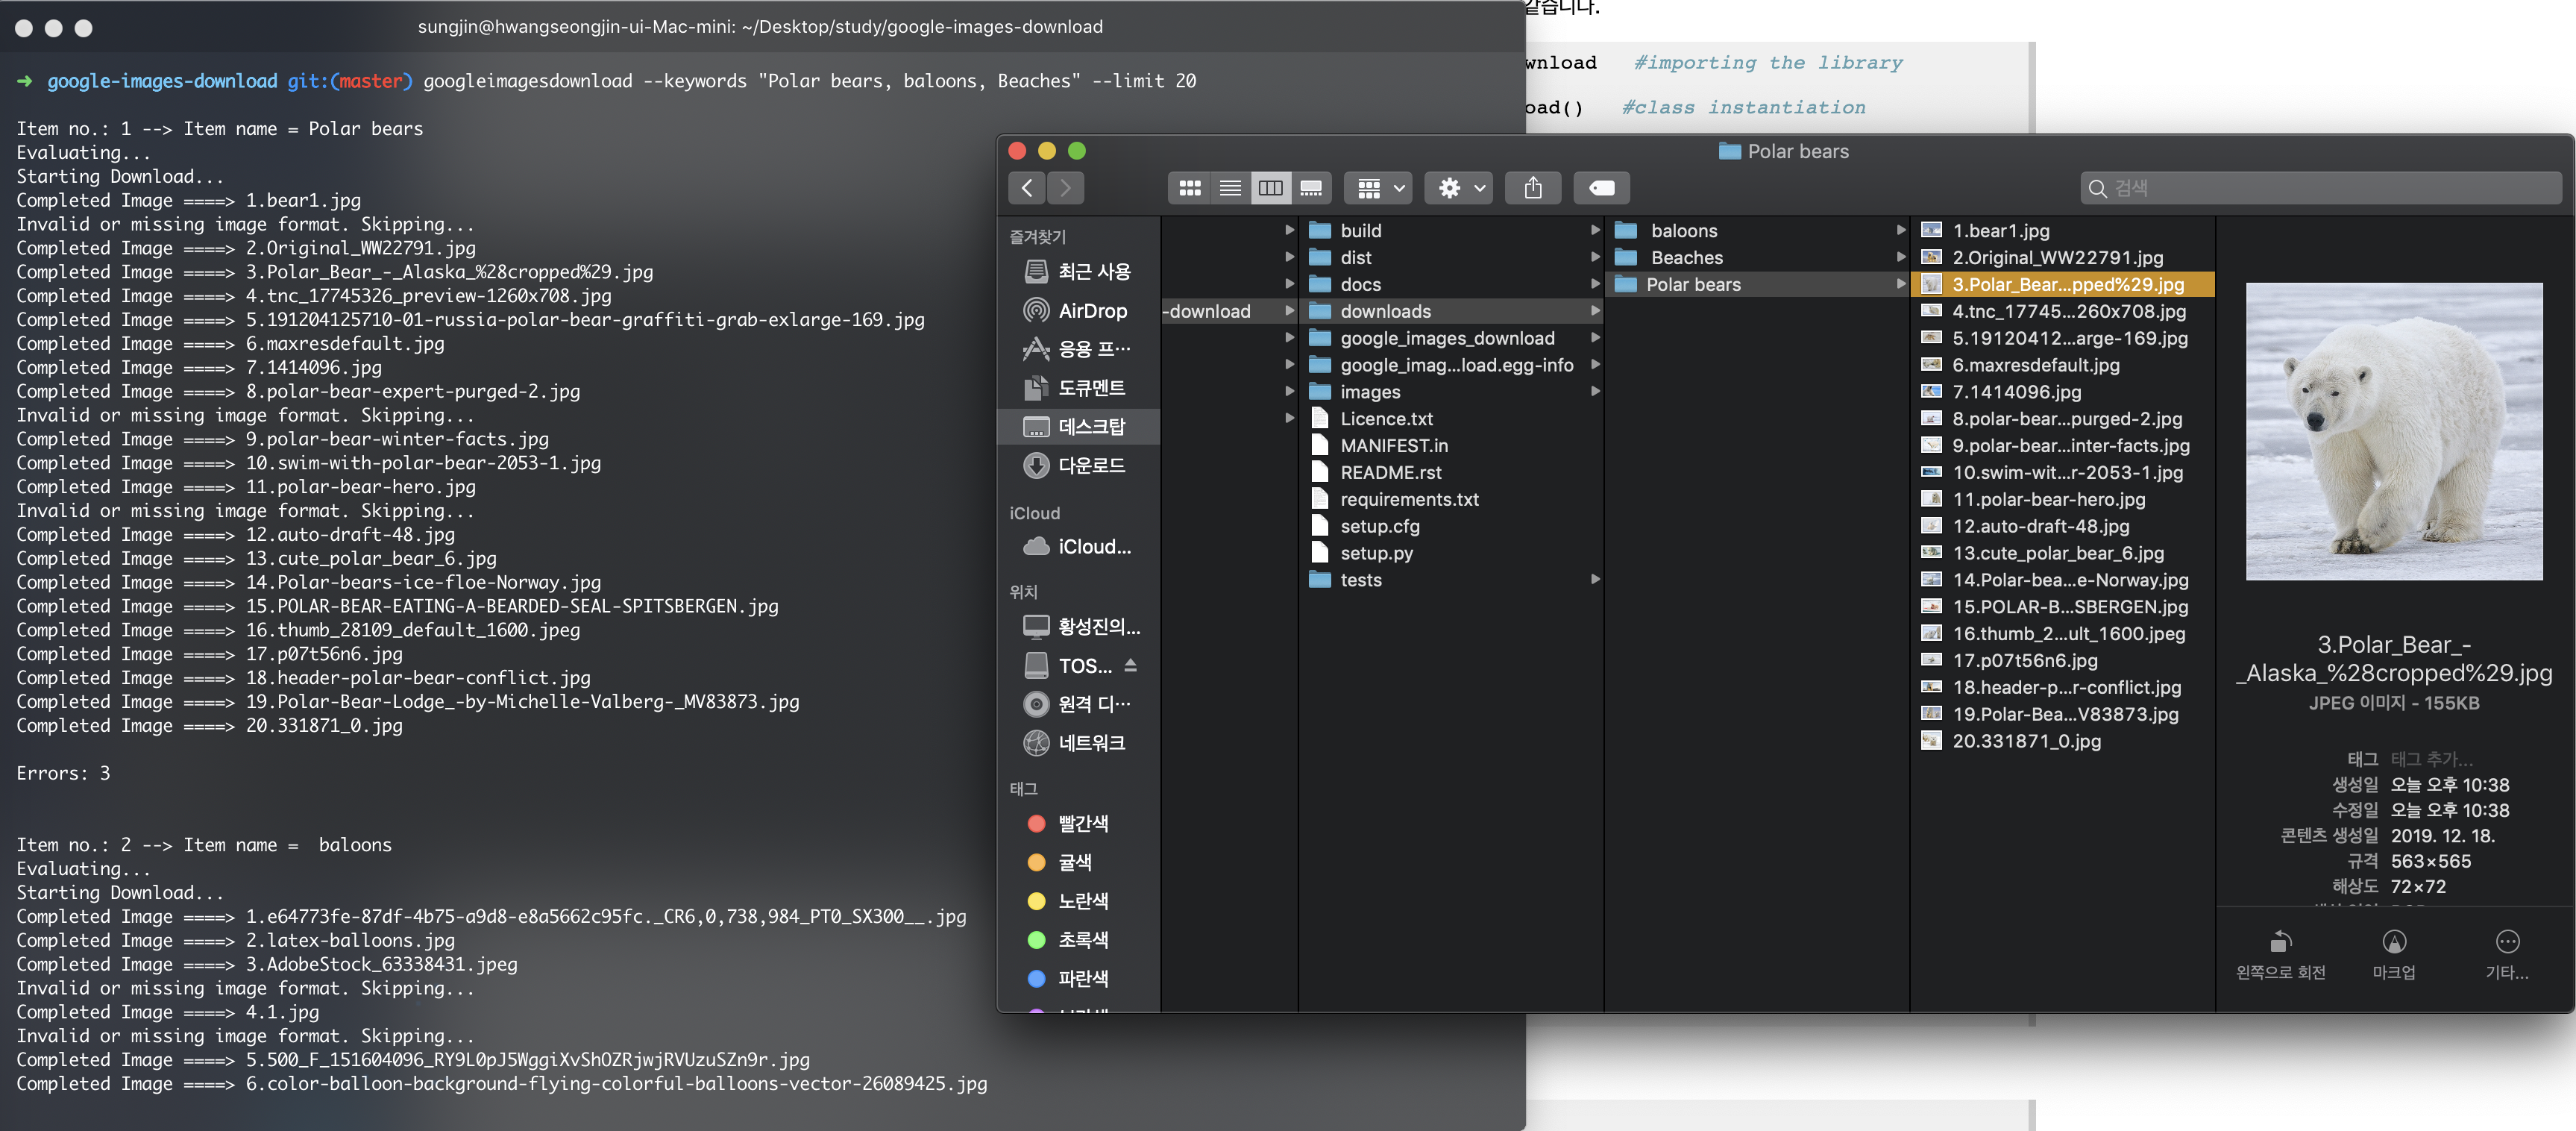Select the build folder
Image resolution: width=2576 pixels, height=1131 pixels.
pyautogui.click(x=1451, y=231)
